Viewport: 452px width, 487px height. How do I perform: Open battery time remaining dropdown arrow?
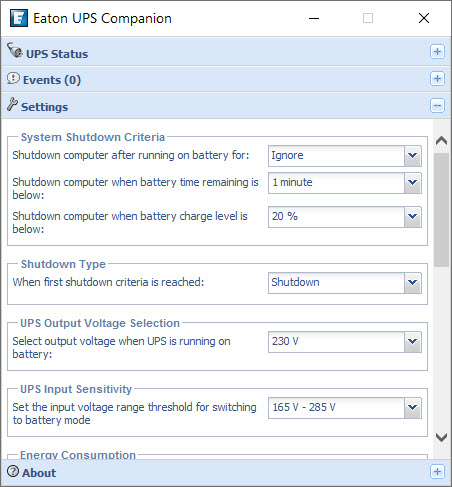[413, 183]
